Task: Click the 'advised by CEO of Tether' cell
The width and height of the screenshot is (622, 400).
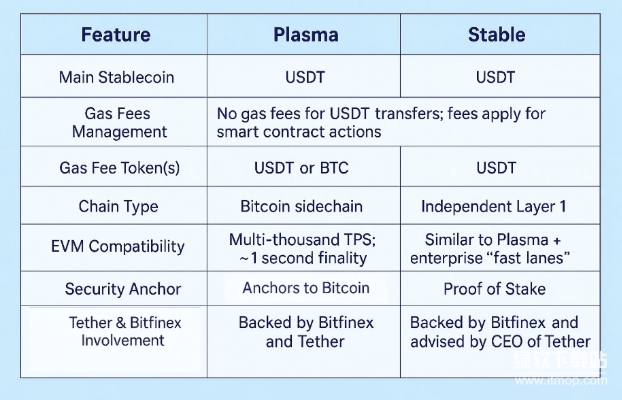Action: 501,342
